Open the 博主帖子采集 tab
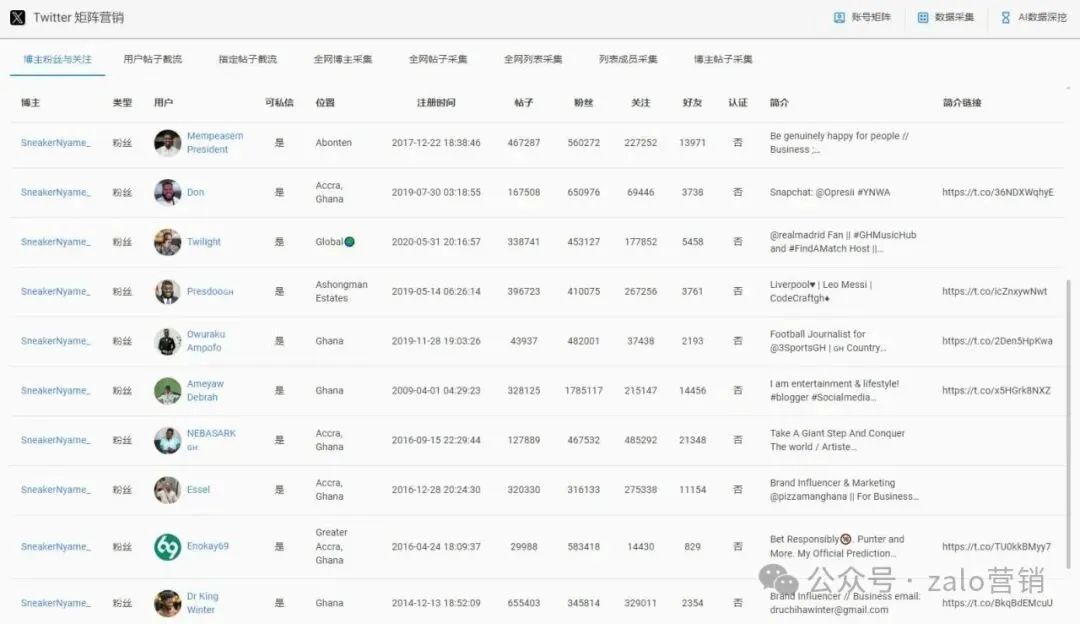This screenshot has width=1080, height=624. pos(723,60)
